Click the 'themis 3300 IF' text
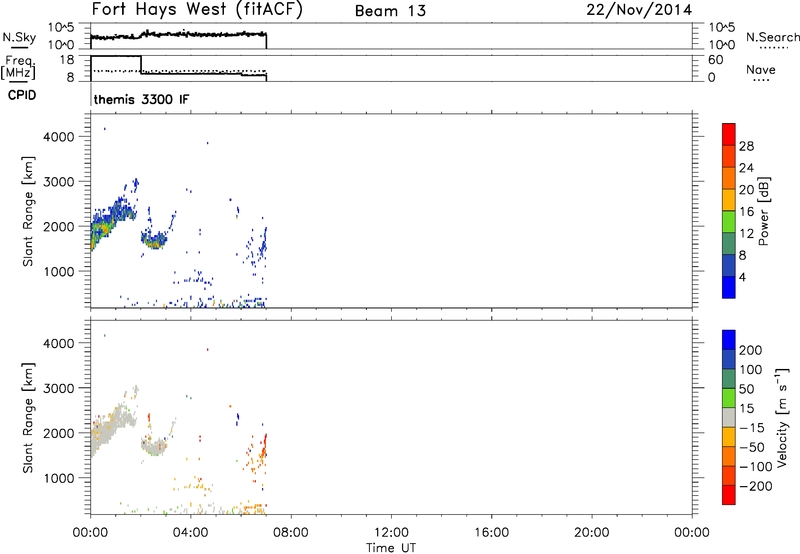Image resolution: width=800 pixels, height=554 pixels. [x=141, y=99]
